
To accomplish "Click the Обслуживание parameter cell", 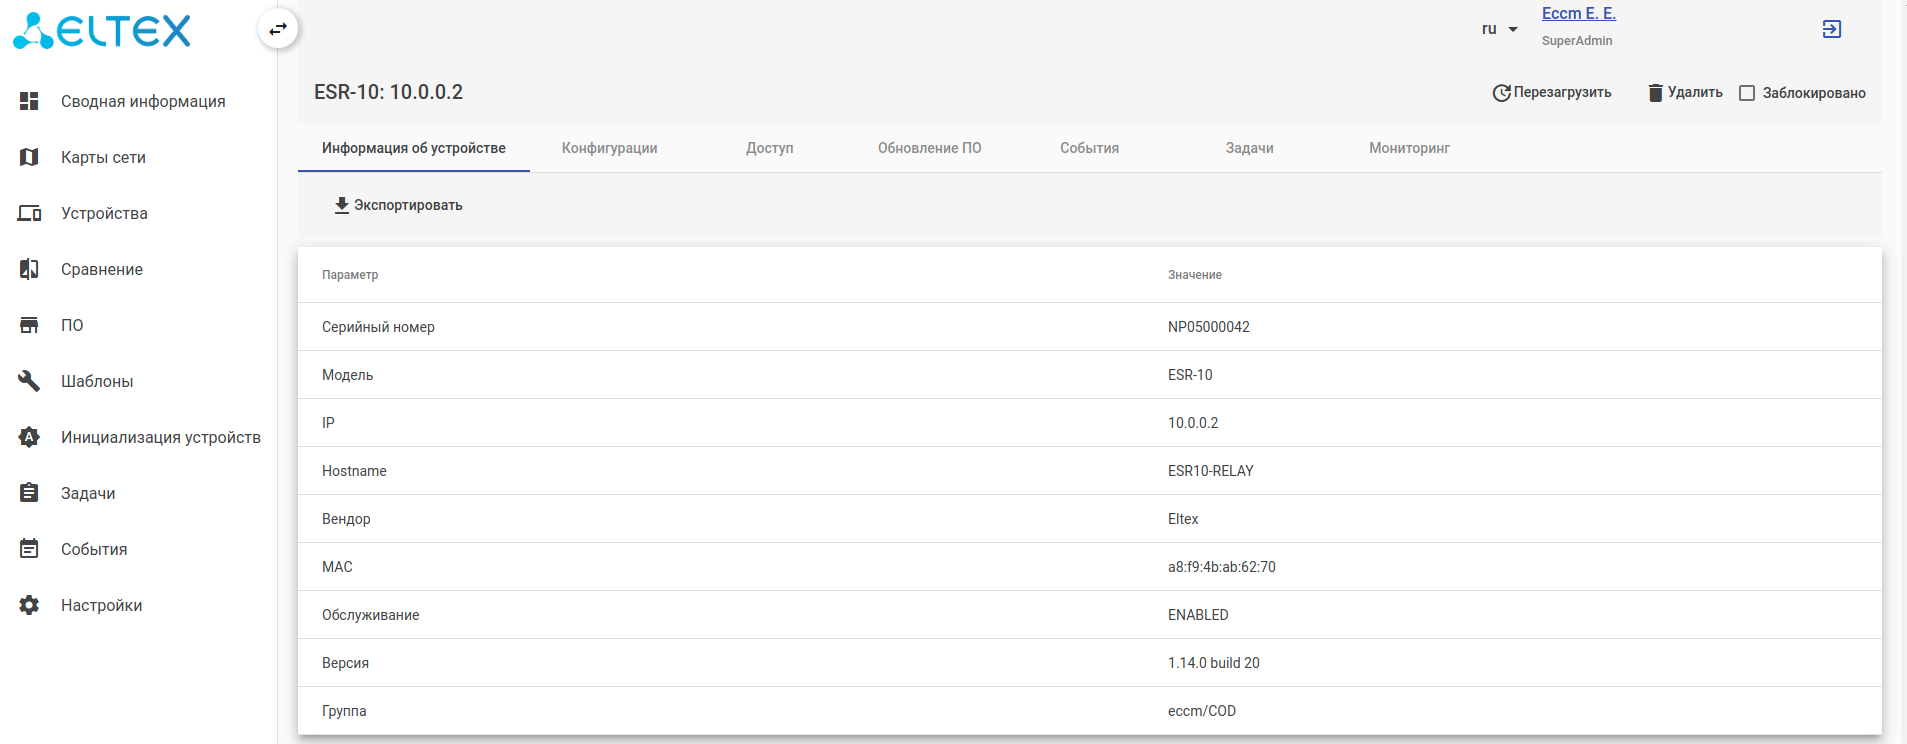I will tap(370, 615).
